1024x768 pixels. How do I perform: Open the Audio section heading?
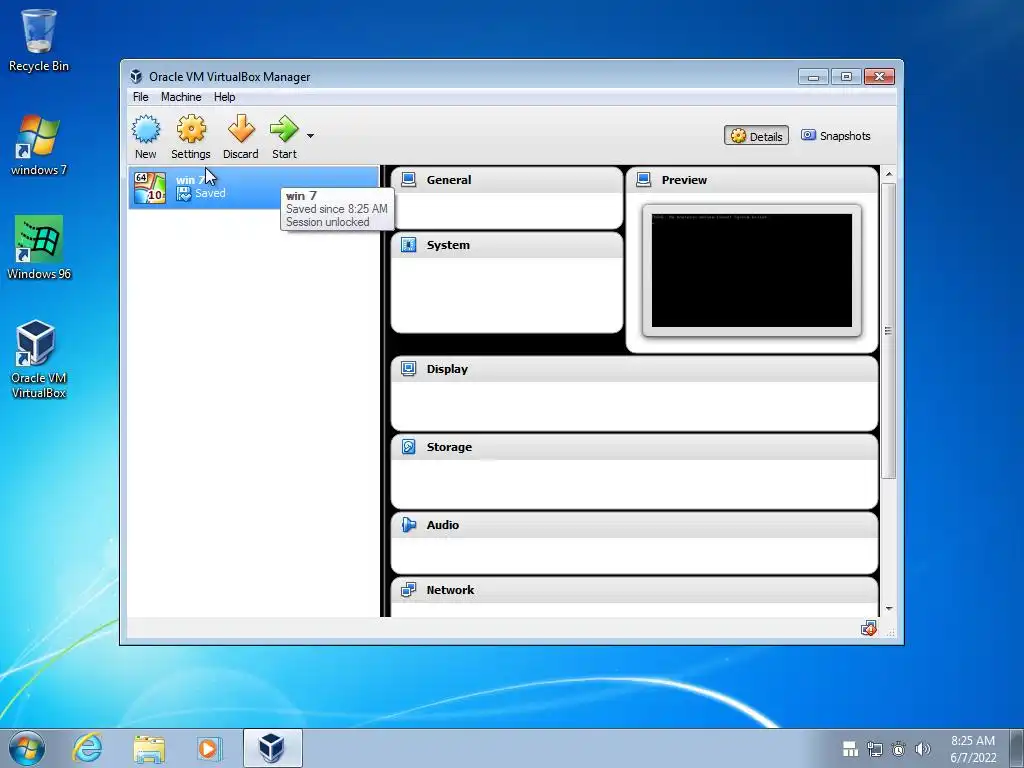click(x=443, y=525)
